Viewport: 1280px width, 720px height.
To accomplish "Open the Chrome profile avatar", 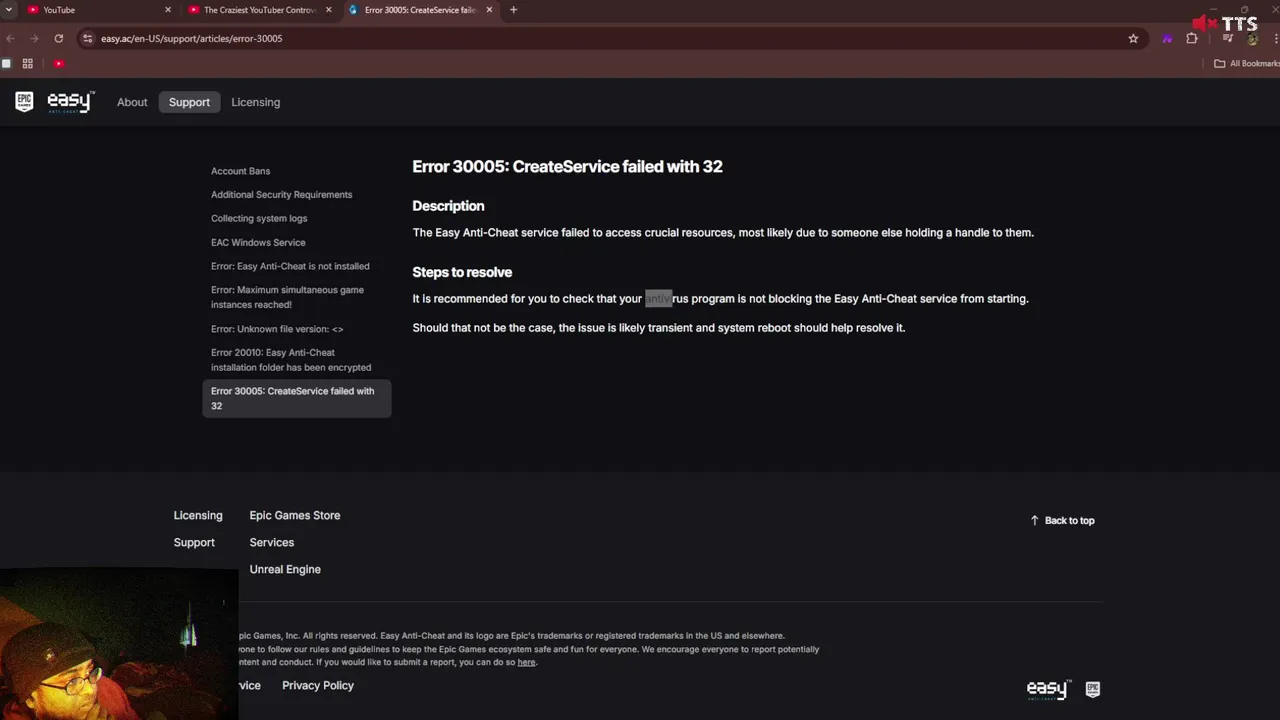I will coord(1252,39).
